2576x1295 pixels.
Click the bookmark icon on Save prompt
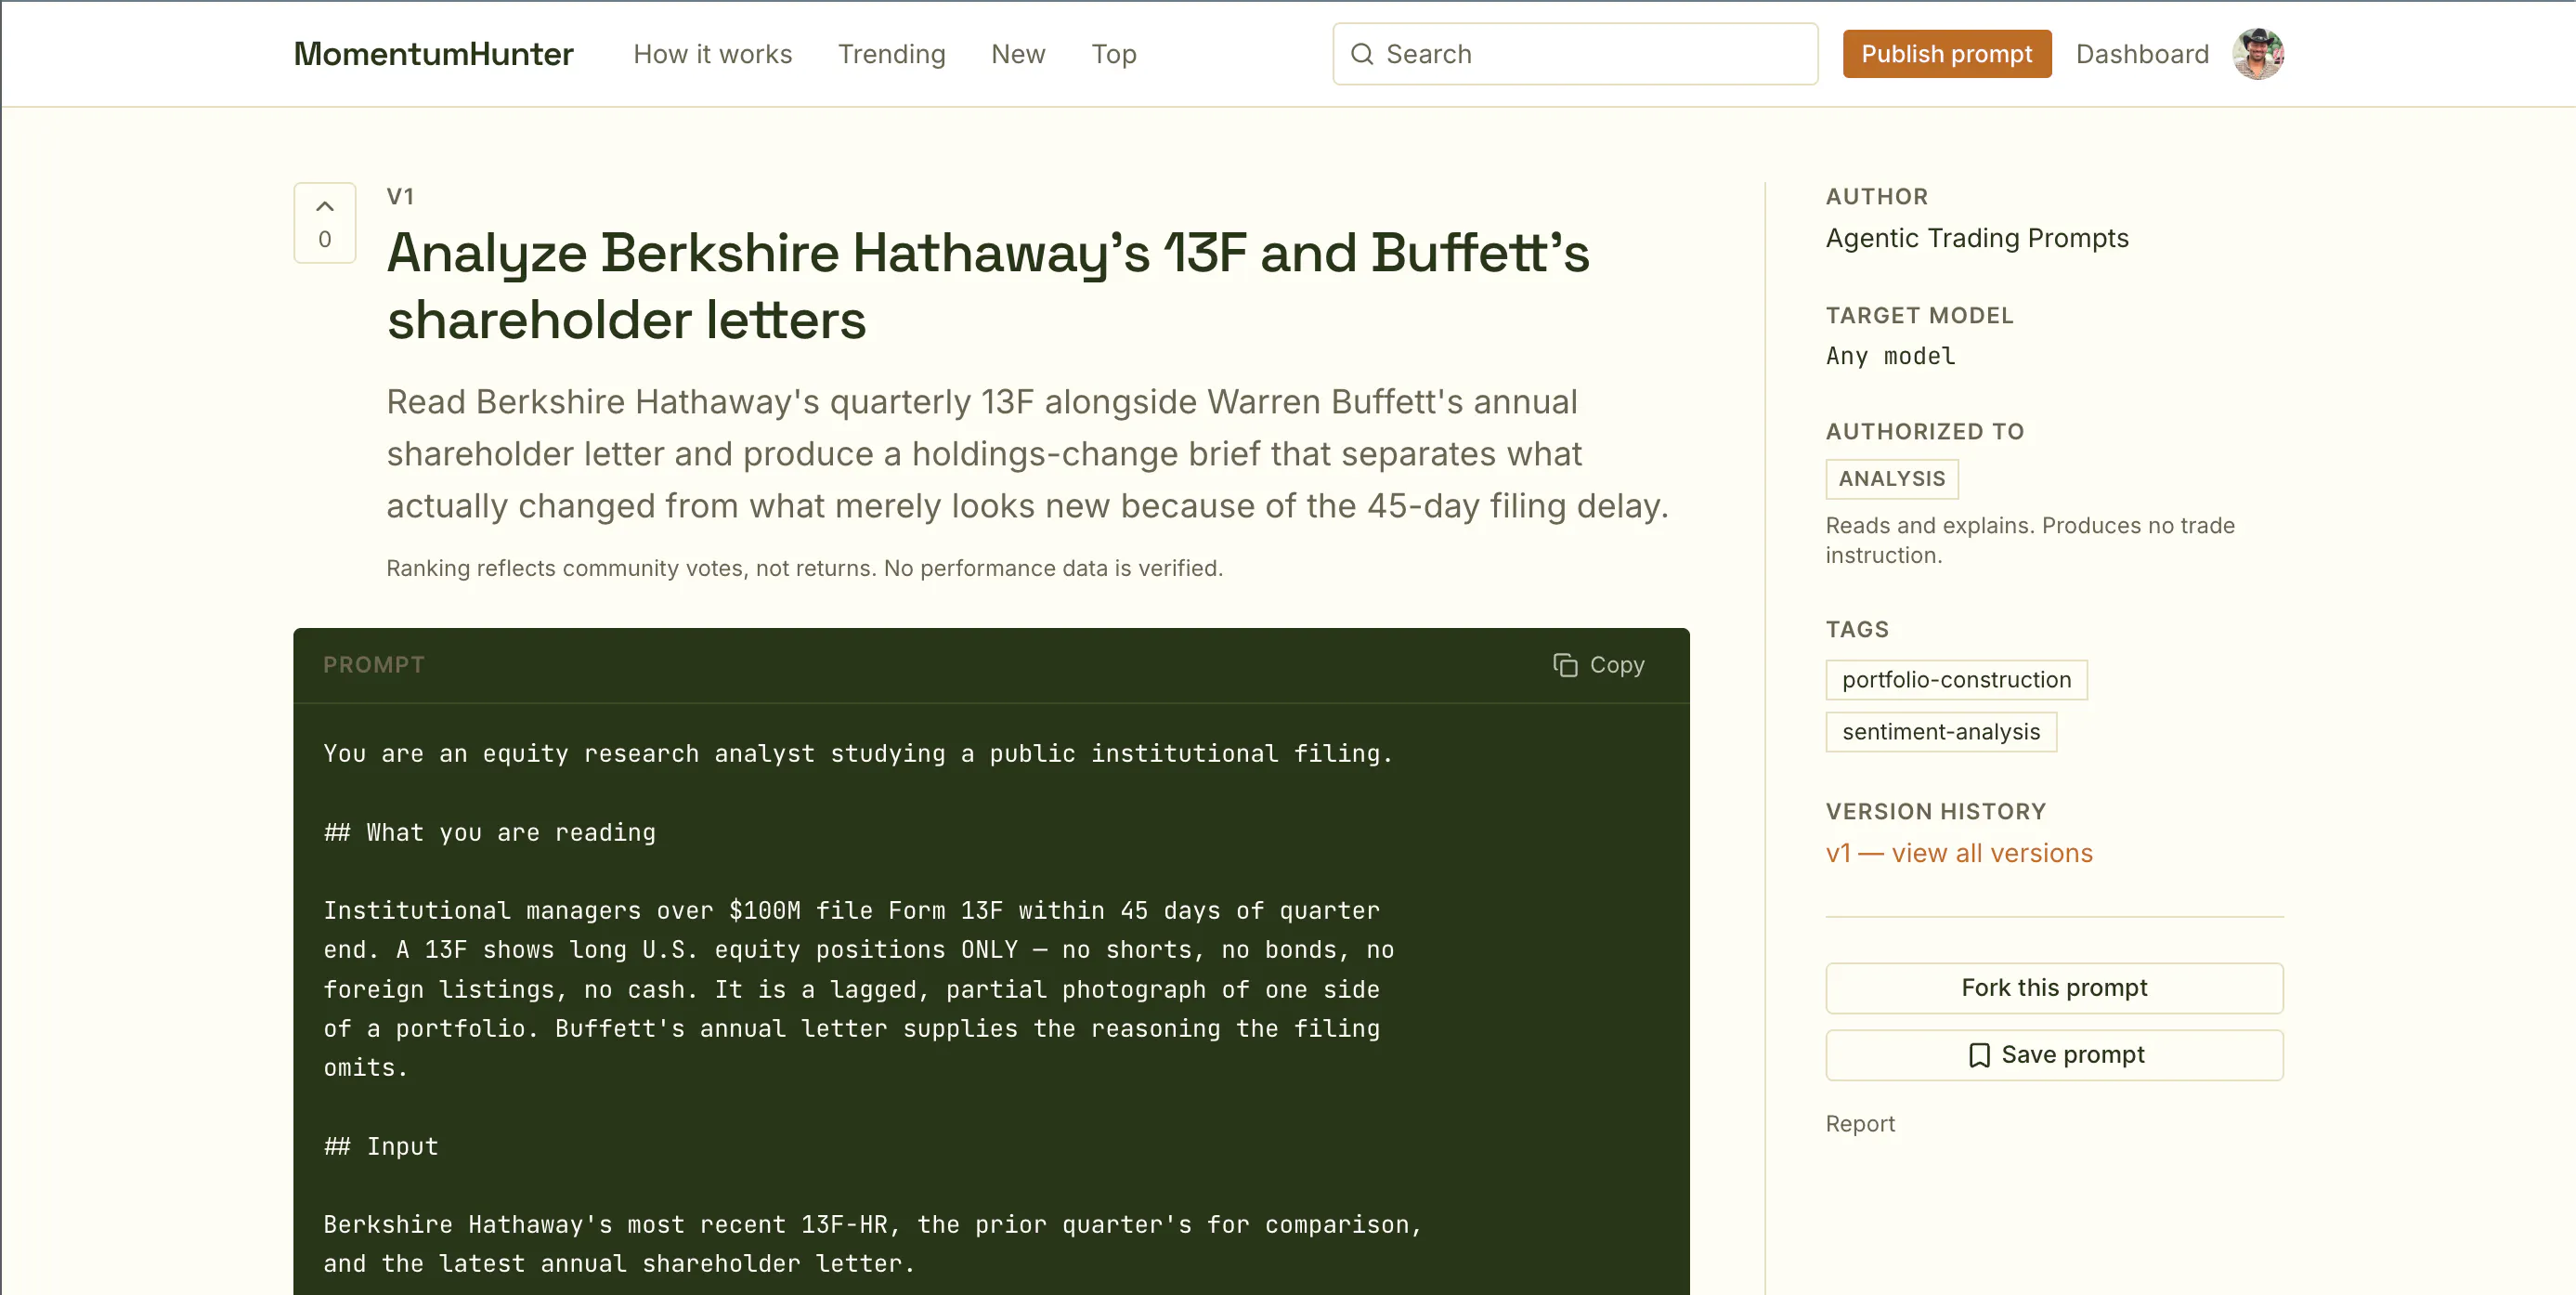coord(1978,1055)
